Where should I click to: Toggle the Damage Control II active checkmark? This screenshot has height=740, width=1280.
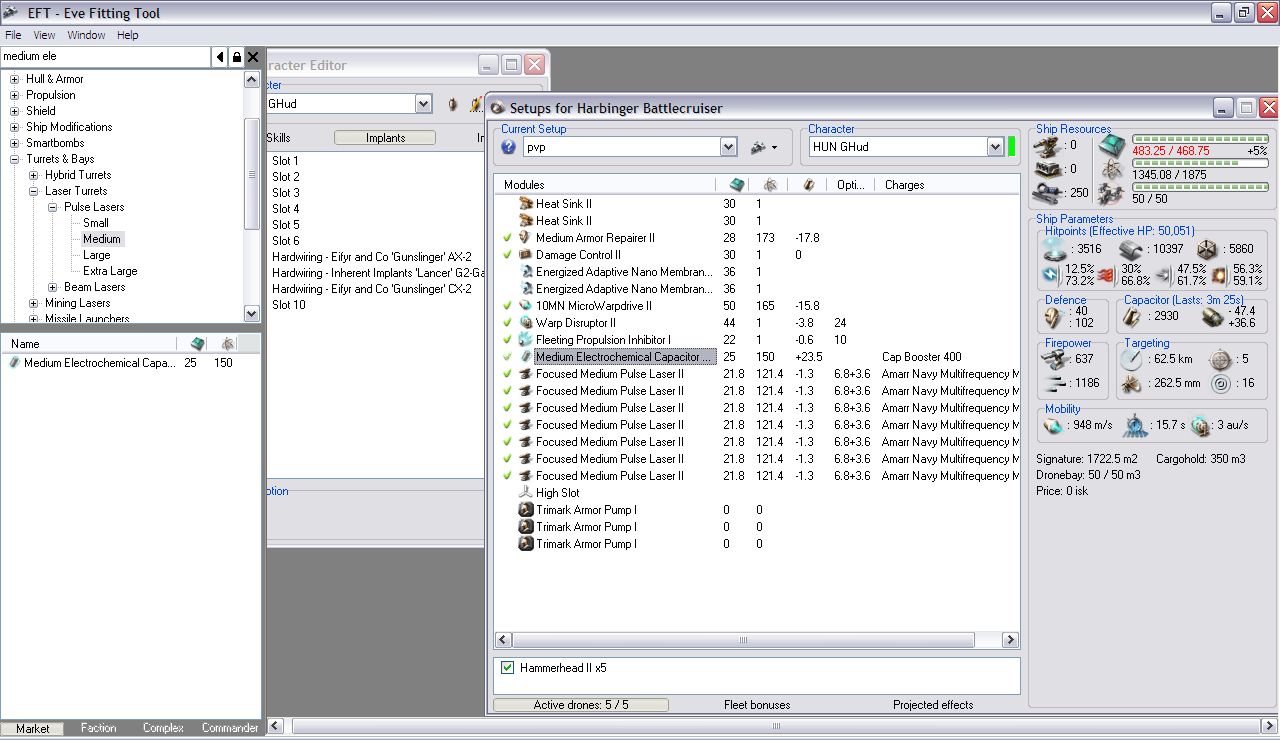(x=508, y=255)
